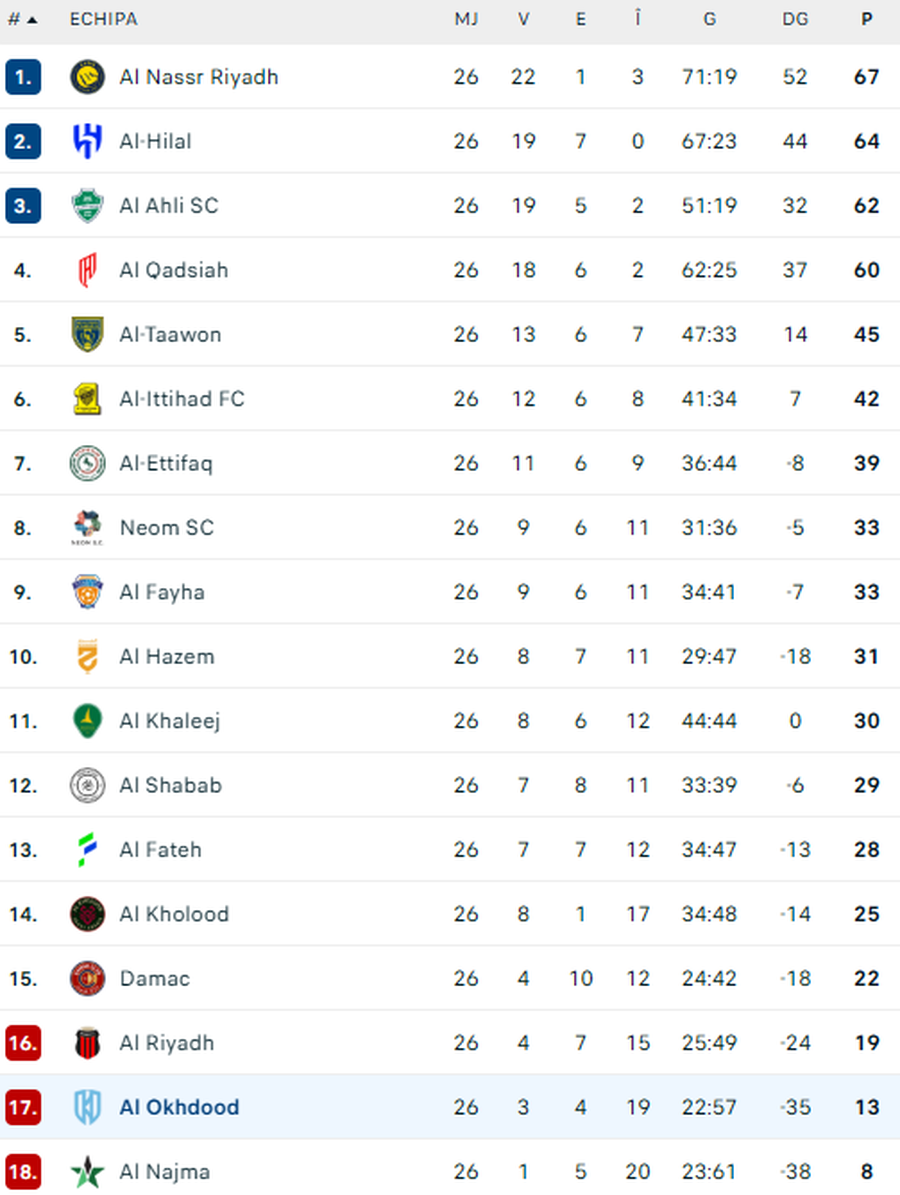Click the Damac round club badge
900x1195 pixels.
(x=88, y=978)
